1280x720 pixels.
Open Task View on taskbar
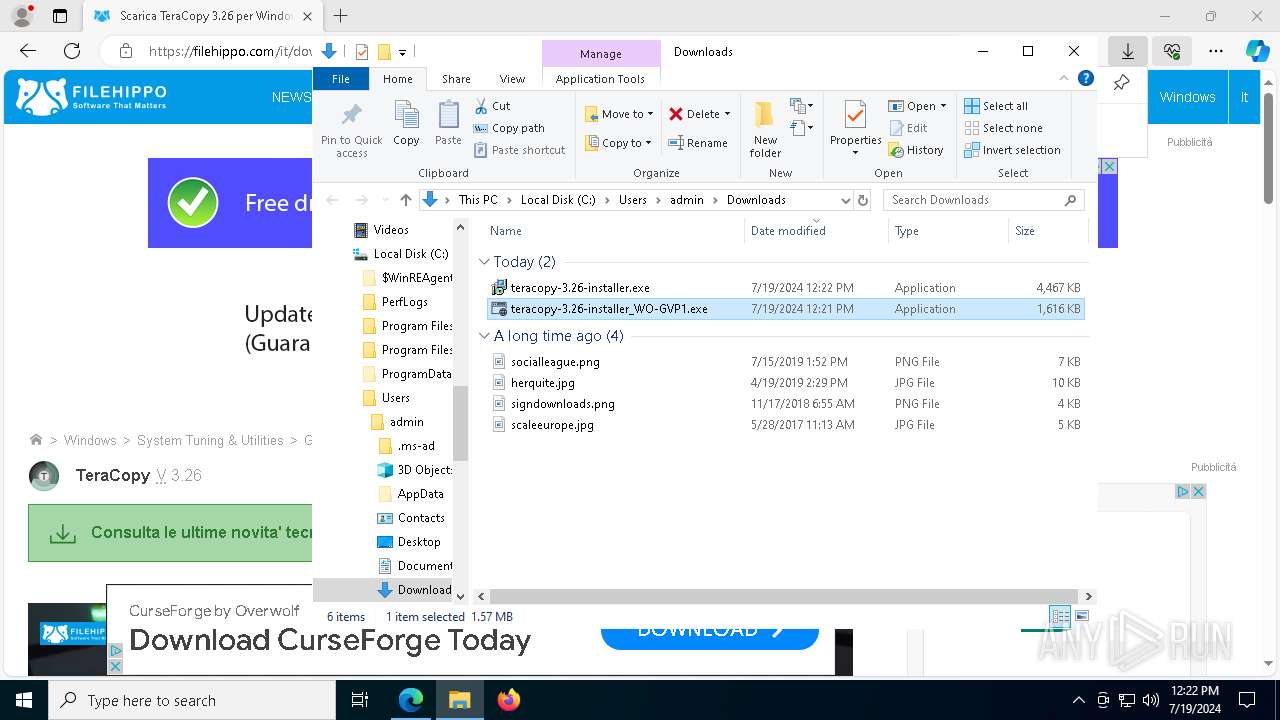click(360, 700)
